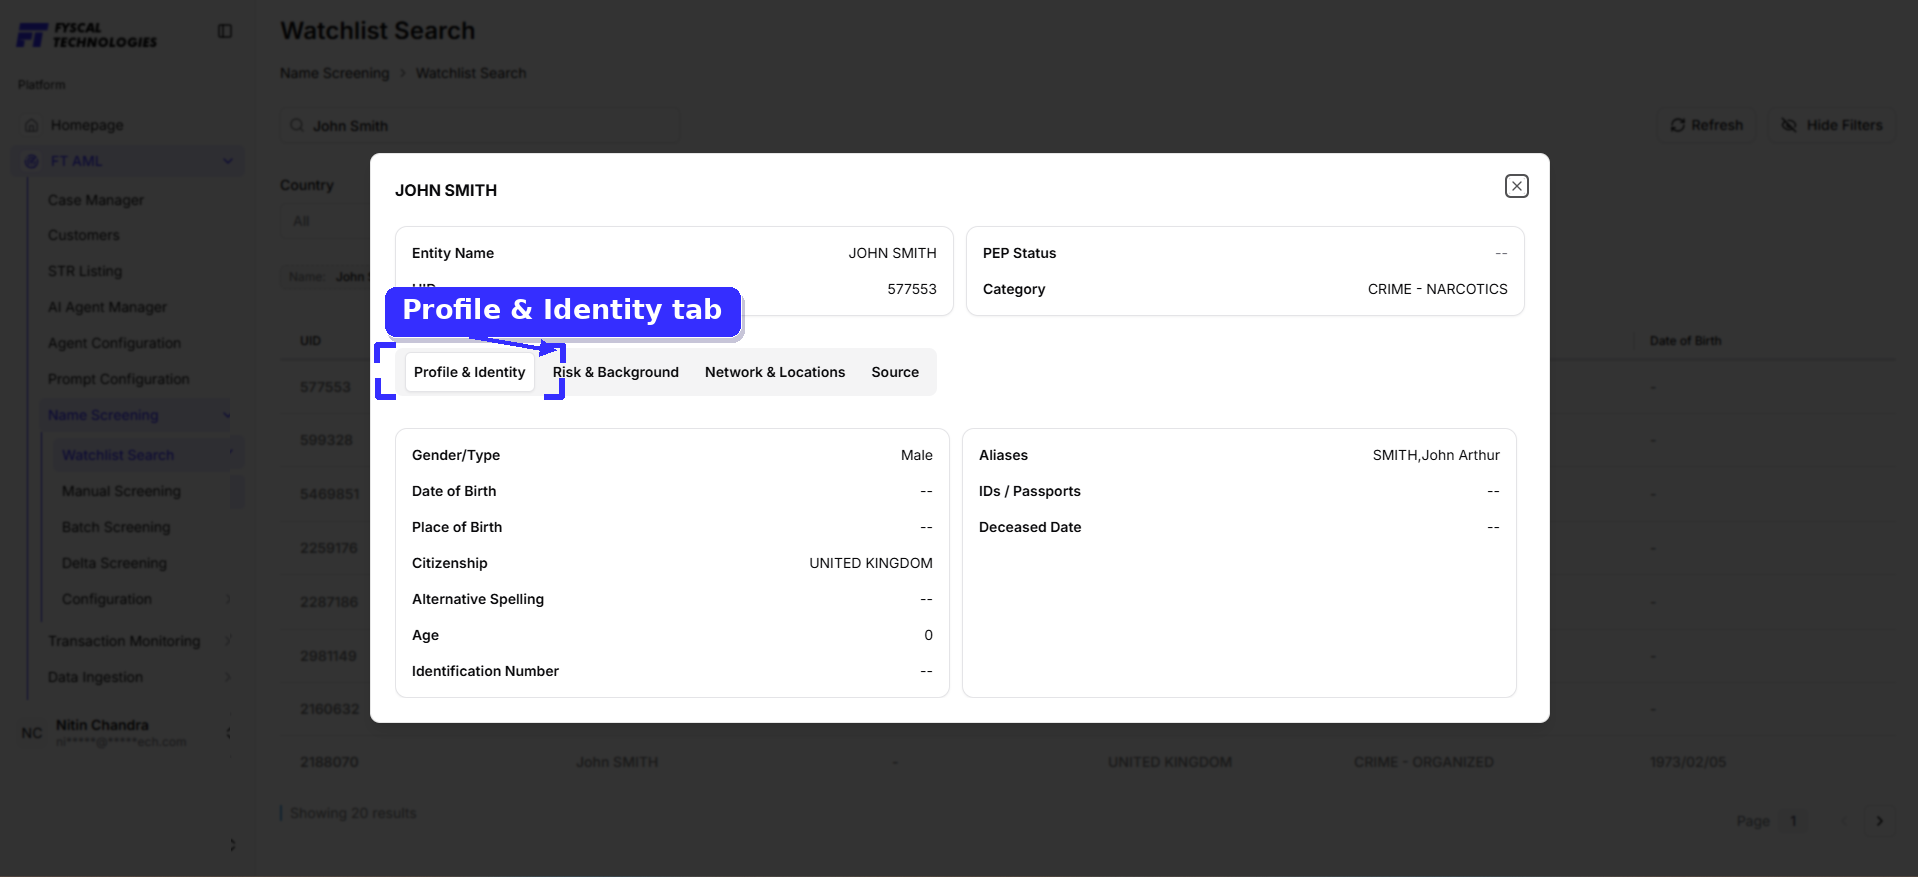Image resolution: width=1918 pixels, height=877 pixels.
Task: Open the Country filter dropdown
Action: point(325,221)
